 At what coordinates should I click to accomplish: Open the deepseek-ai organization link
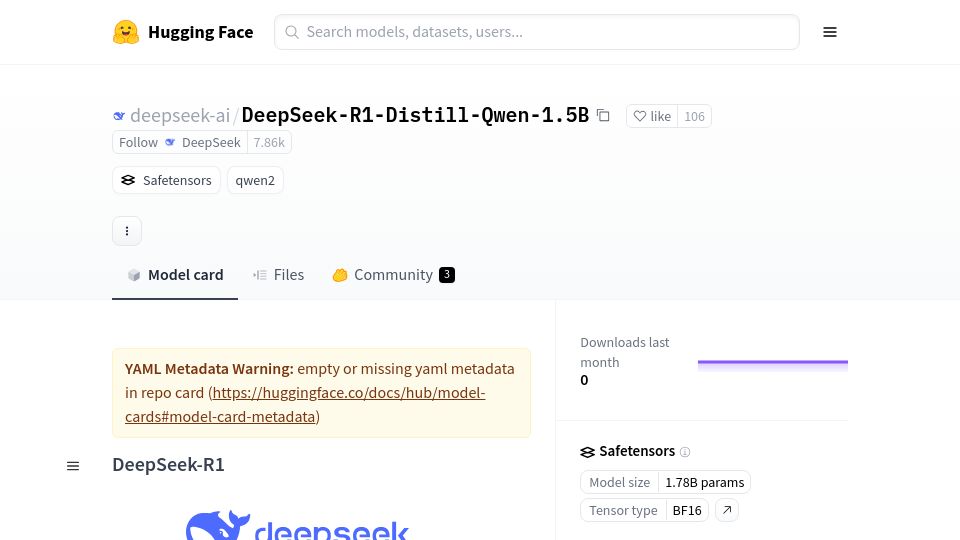180,115
